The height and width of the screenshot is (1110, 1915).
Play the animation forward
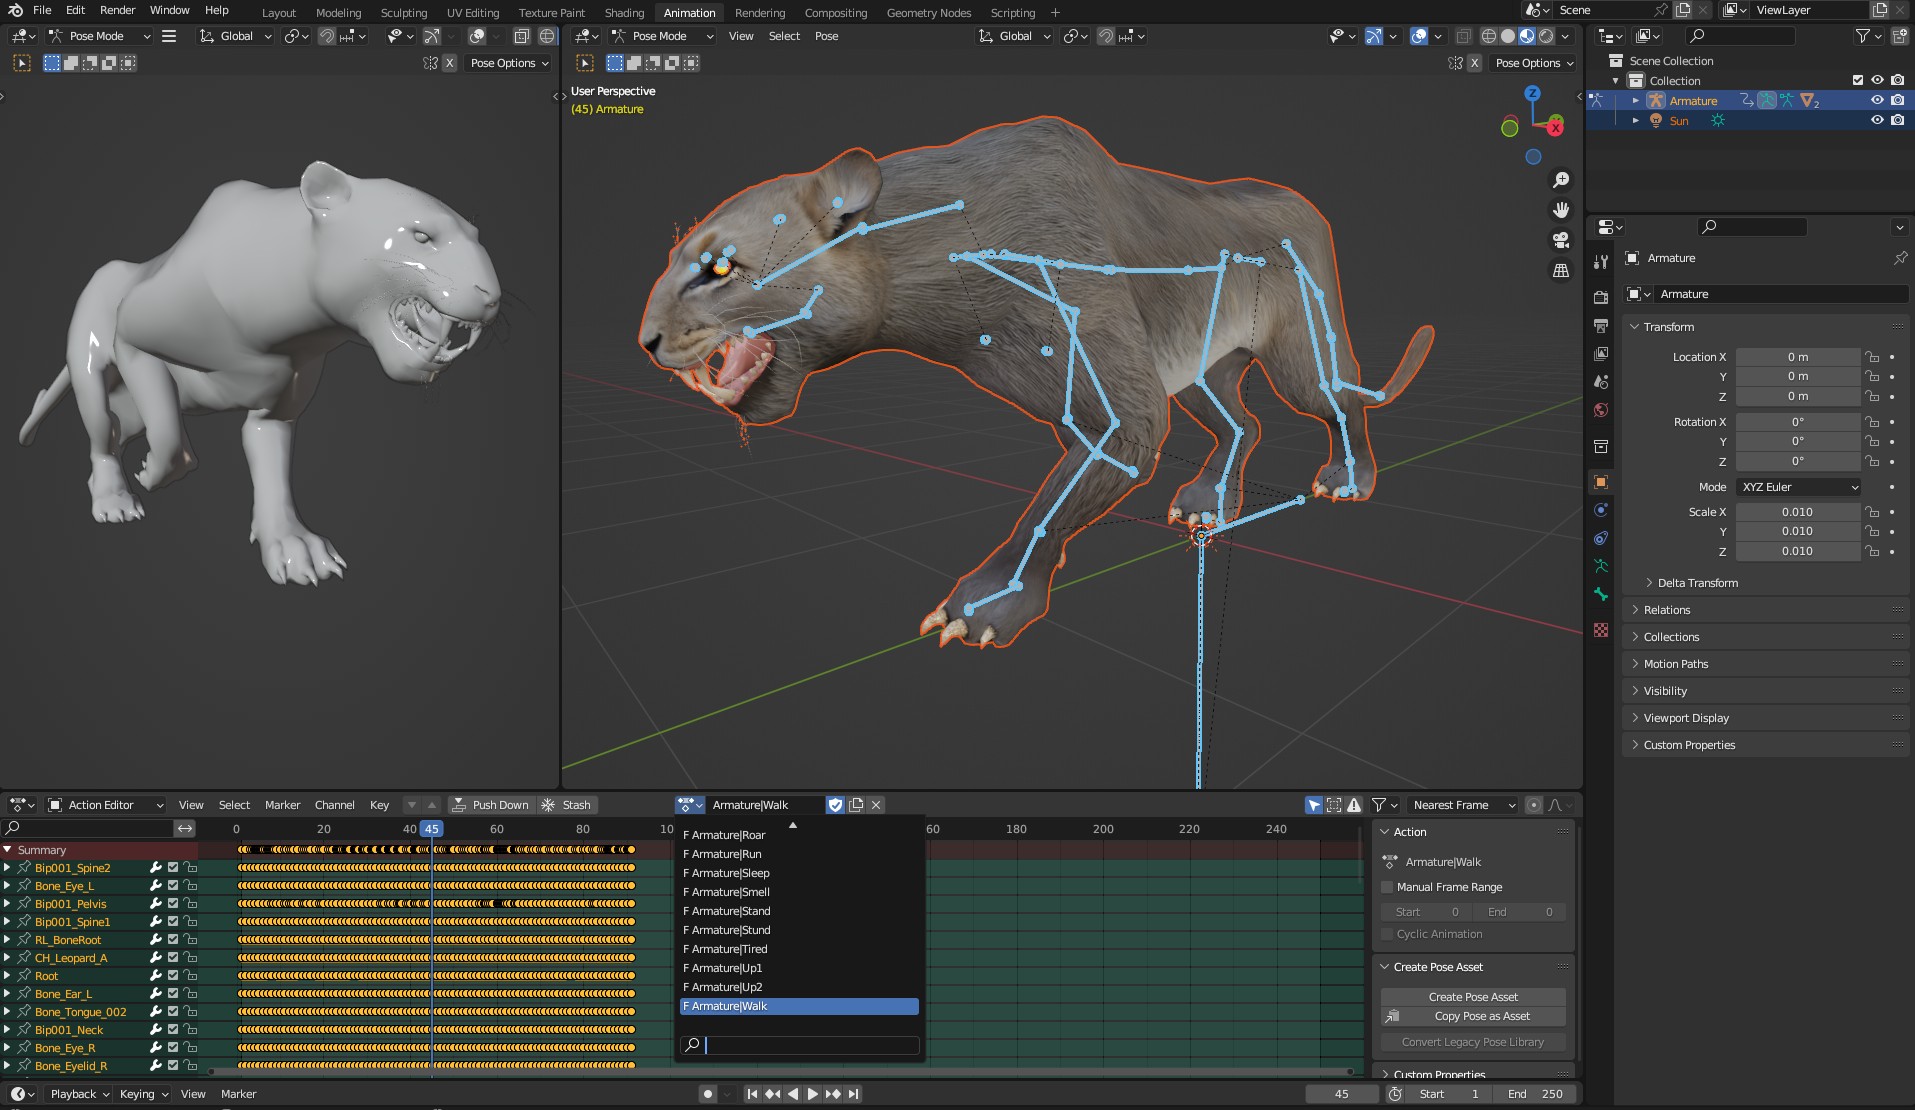(x=812, y=1094)
